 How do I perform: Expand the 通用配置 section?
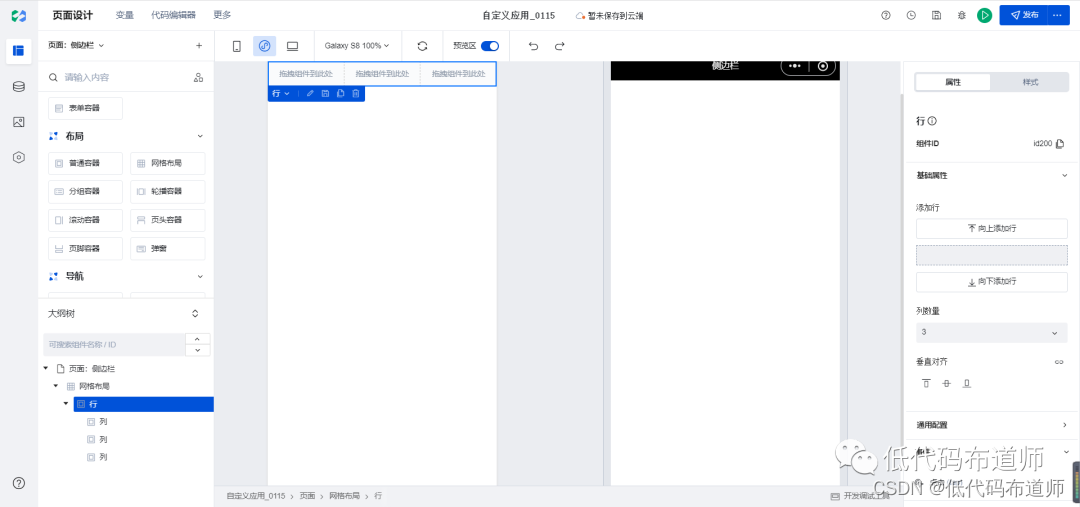[x=1064, y=425]
